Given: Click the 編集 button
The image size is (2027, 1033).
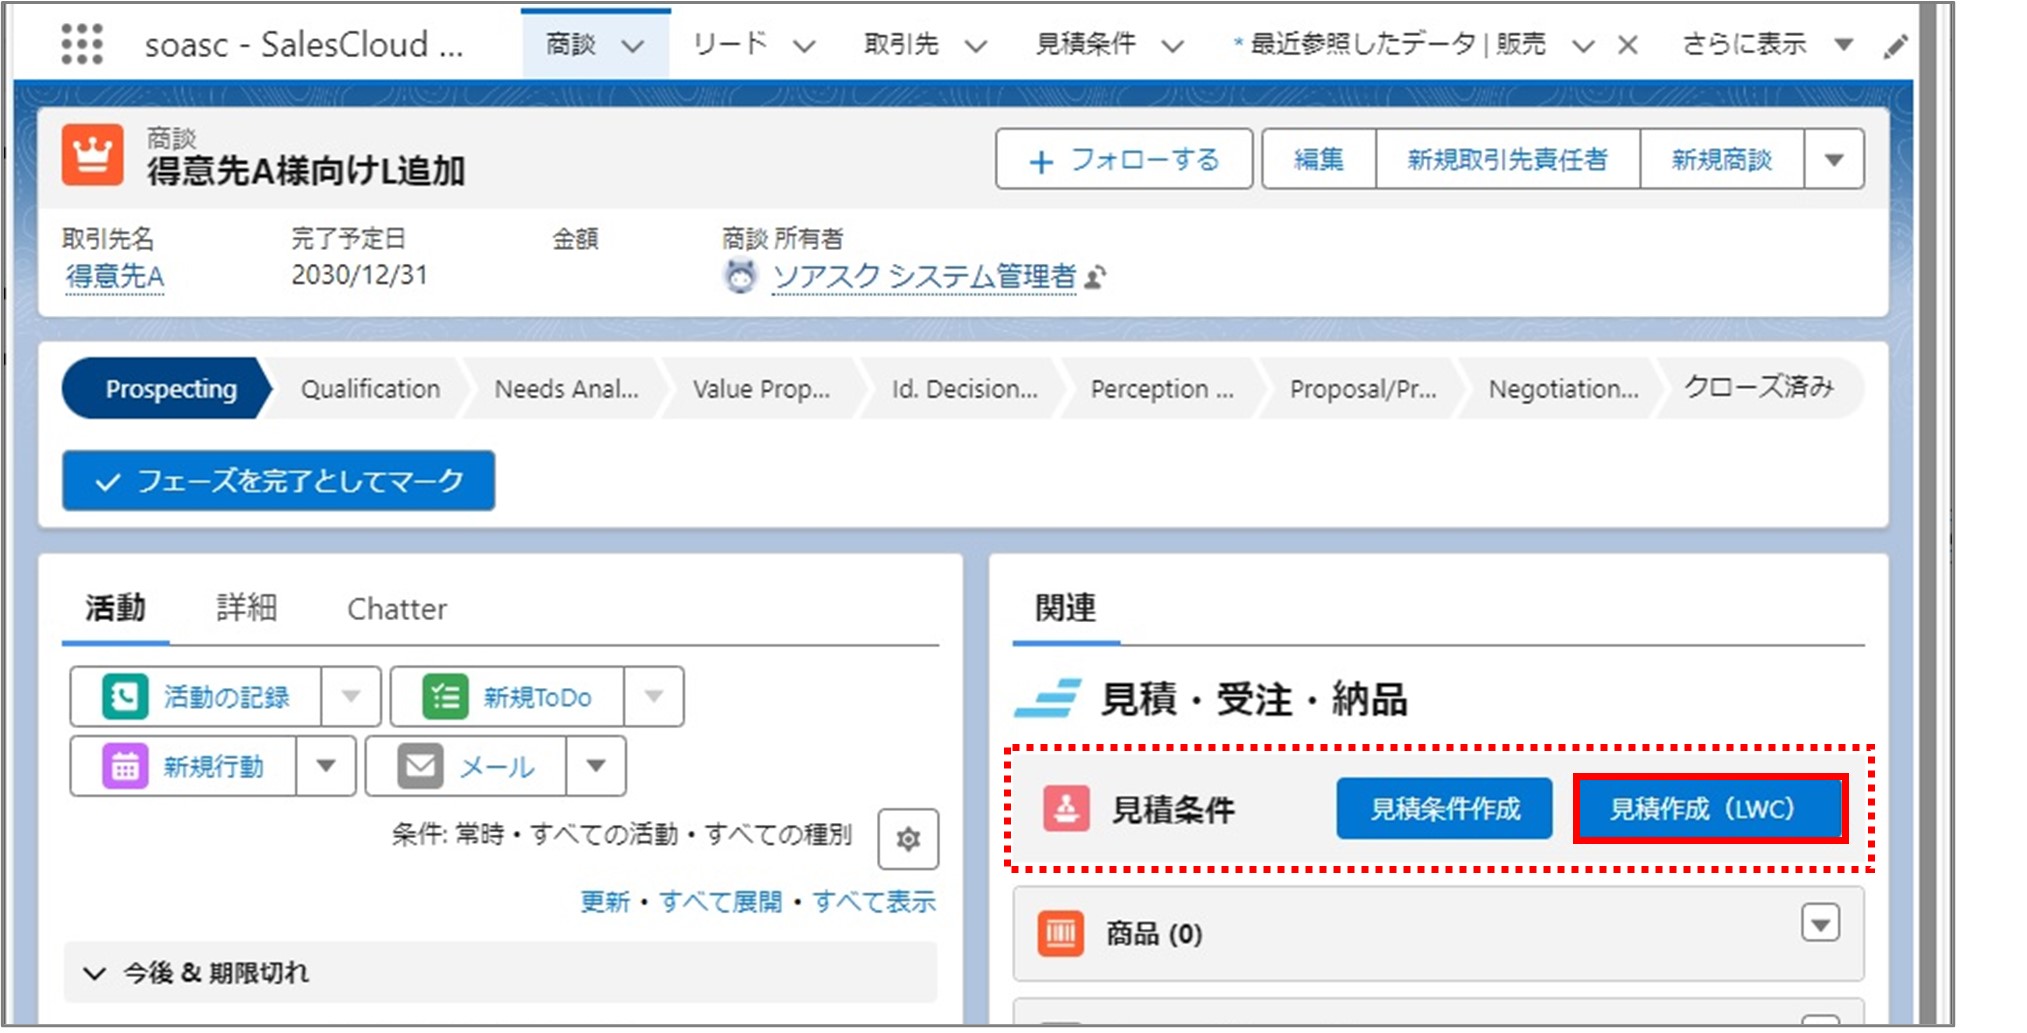Looking at the screenshot, I should [x=1319, y=159].
